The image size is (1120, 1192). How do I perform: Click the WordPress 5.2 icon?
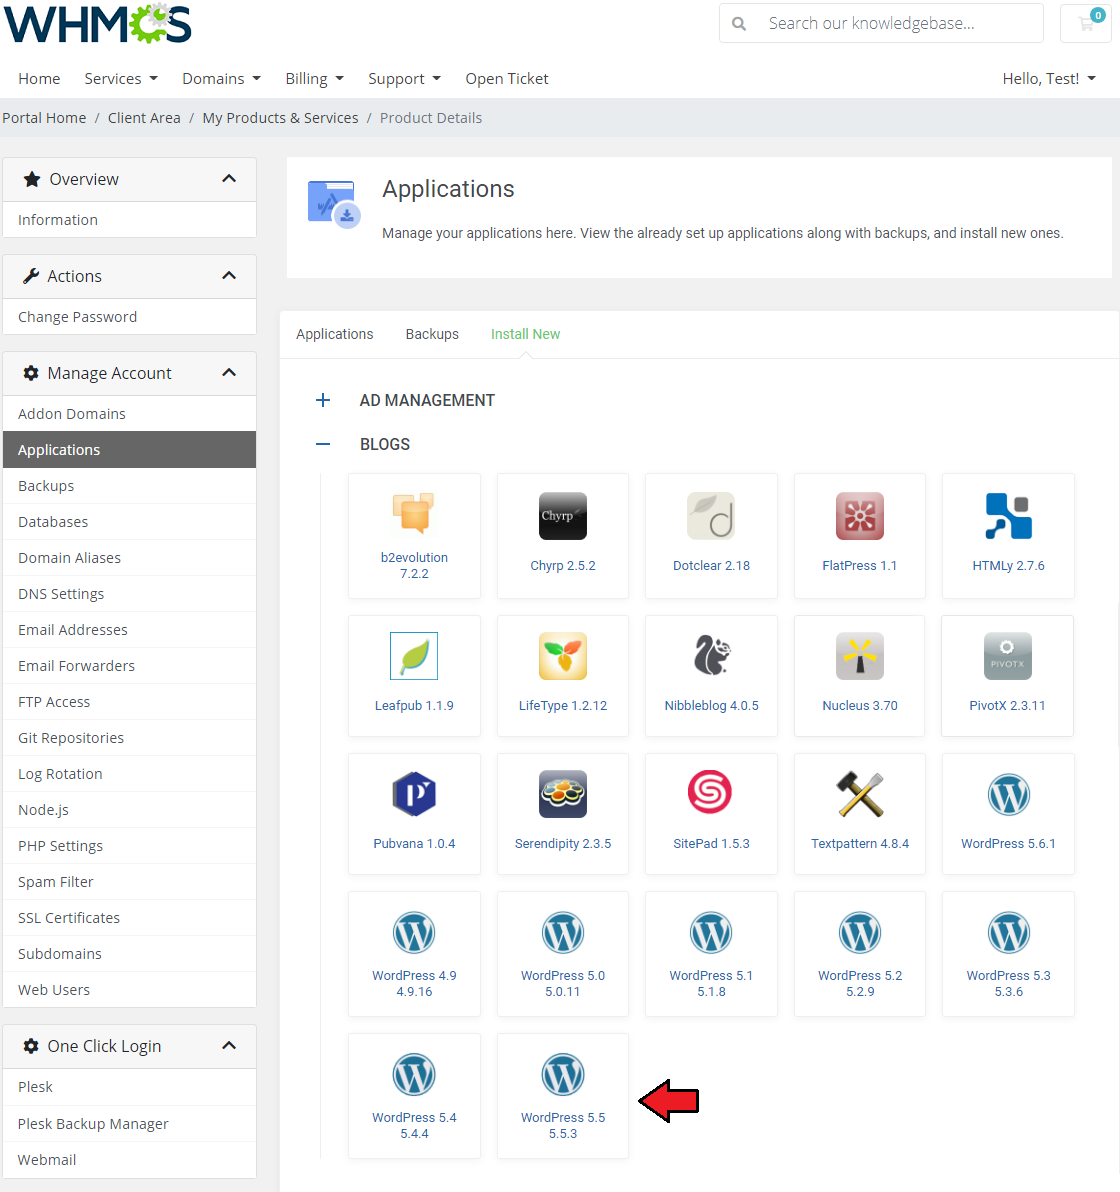point(860,933)
